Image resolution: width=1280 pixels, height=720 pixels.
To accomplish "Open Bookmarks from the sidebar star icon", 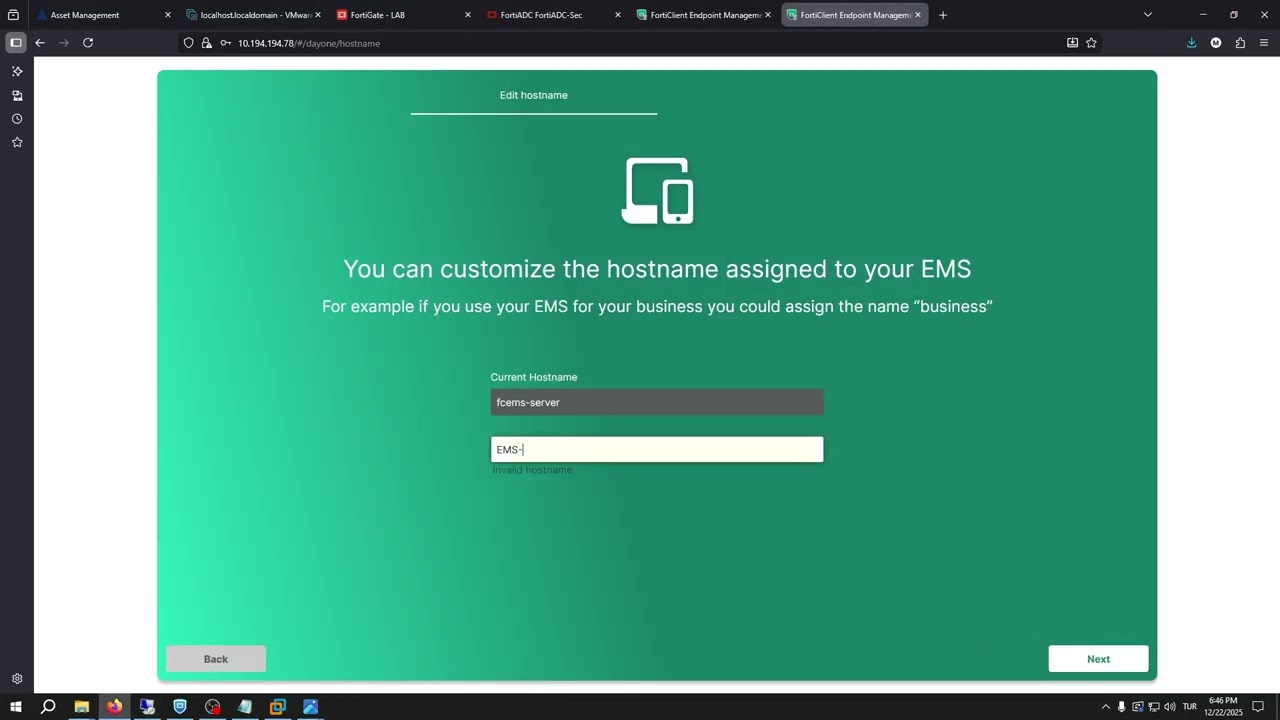I will pos(17,143).
